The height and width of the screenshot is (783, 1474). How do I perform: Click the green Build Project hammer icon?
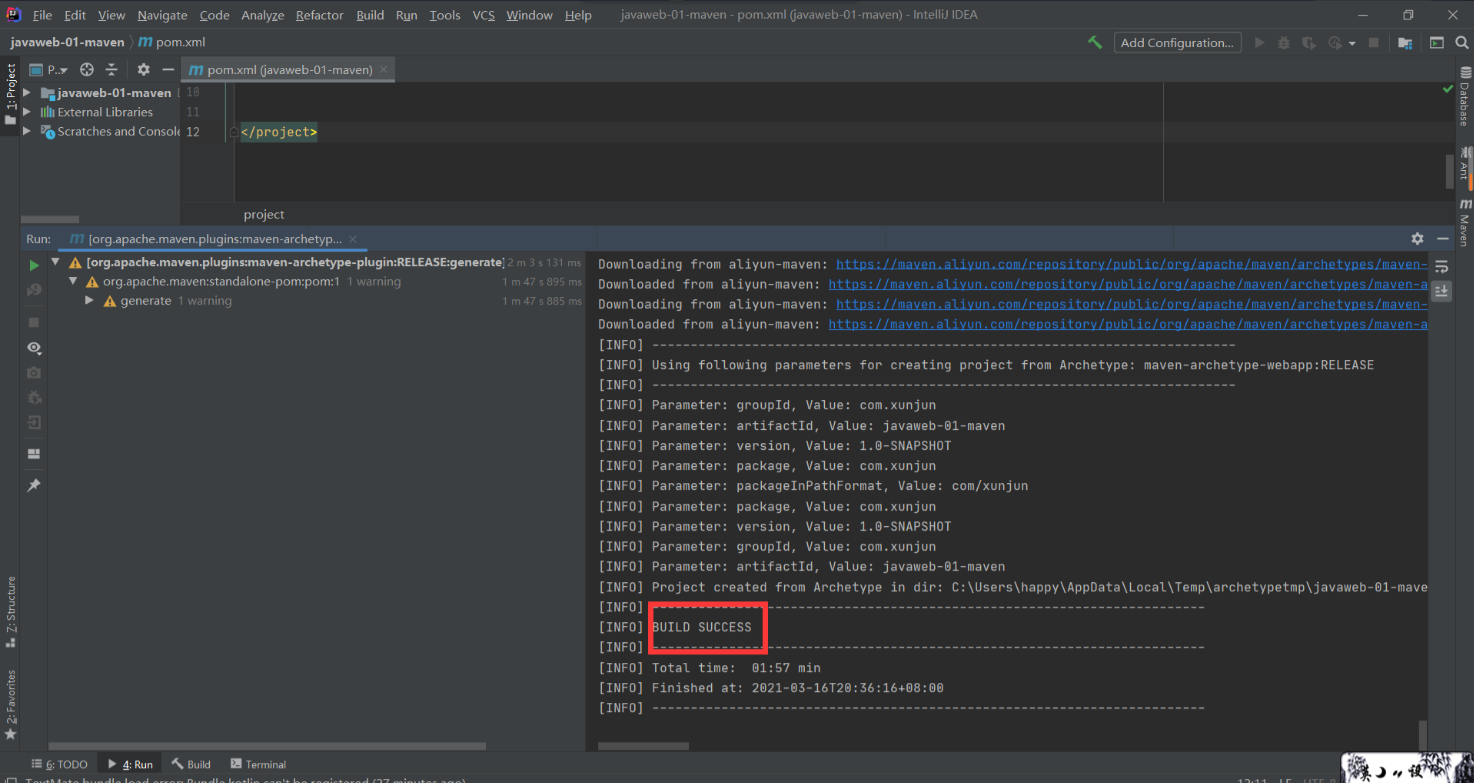pyautogui.click(x=1095, y=43)
